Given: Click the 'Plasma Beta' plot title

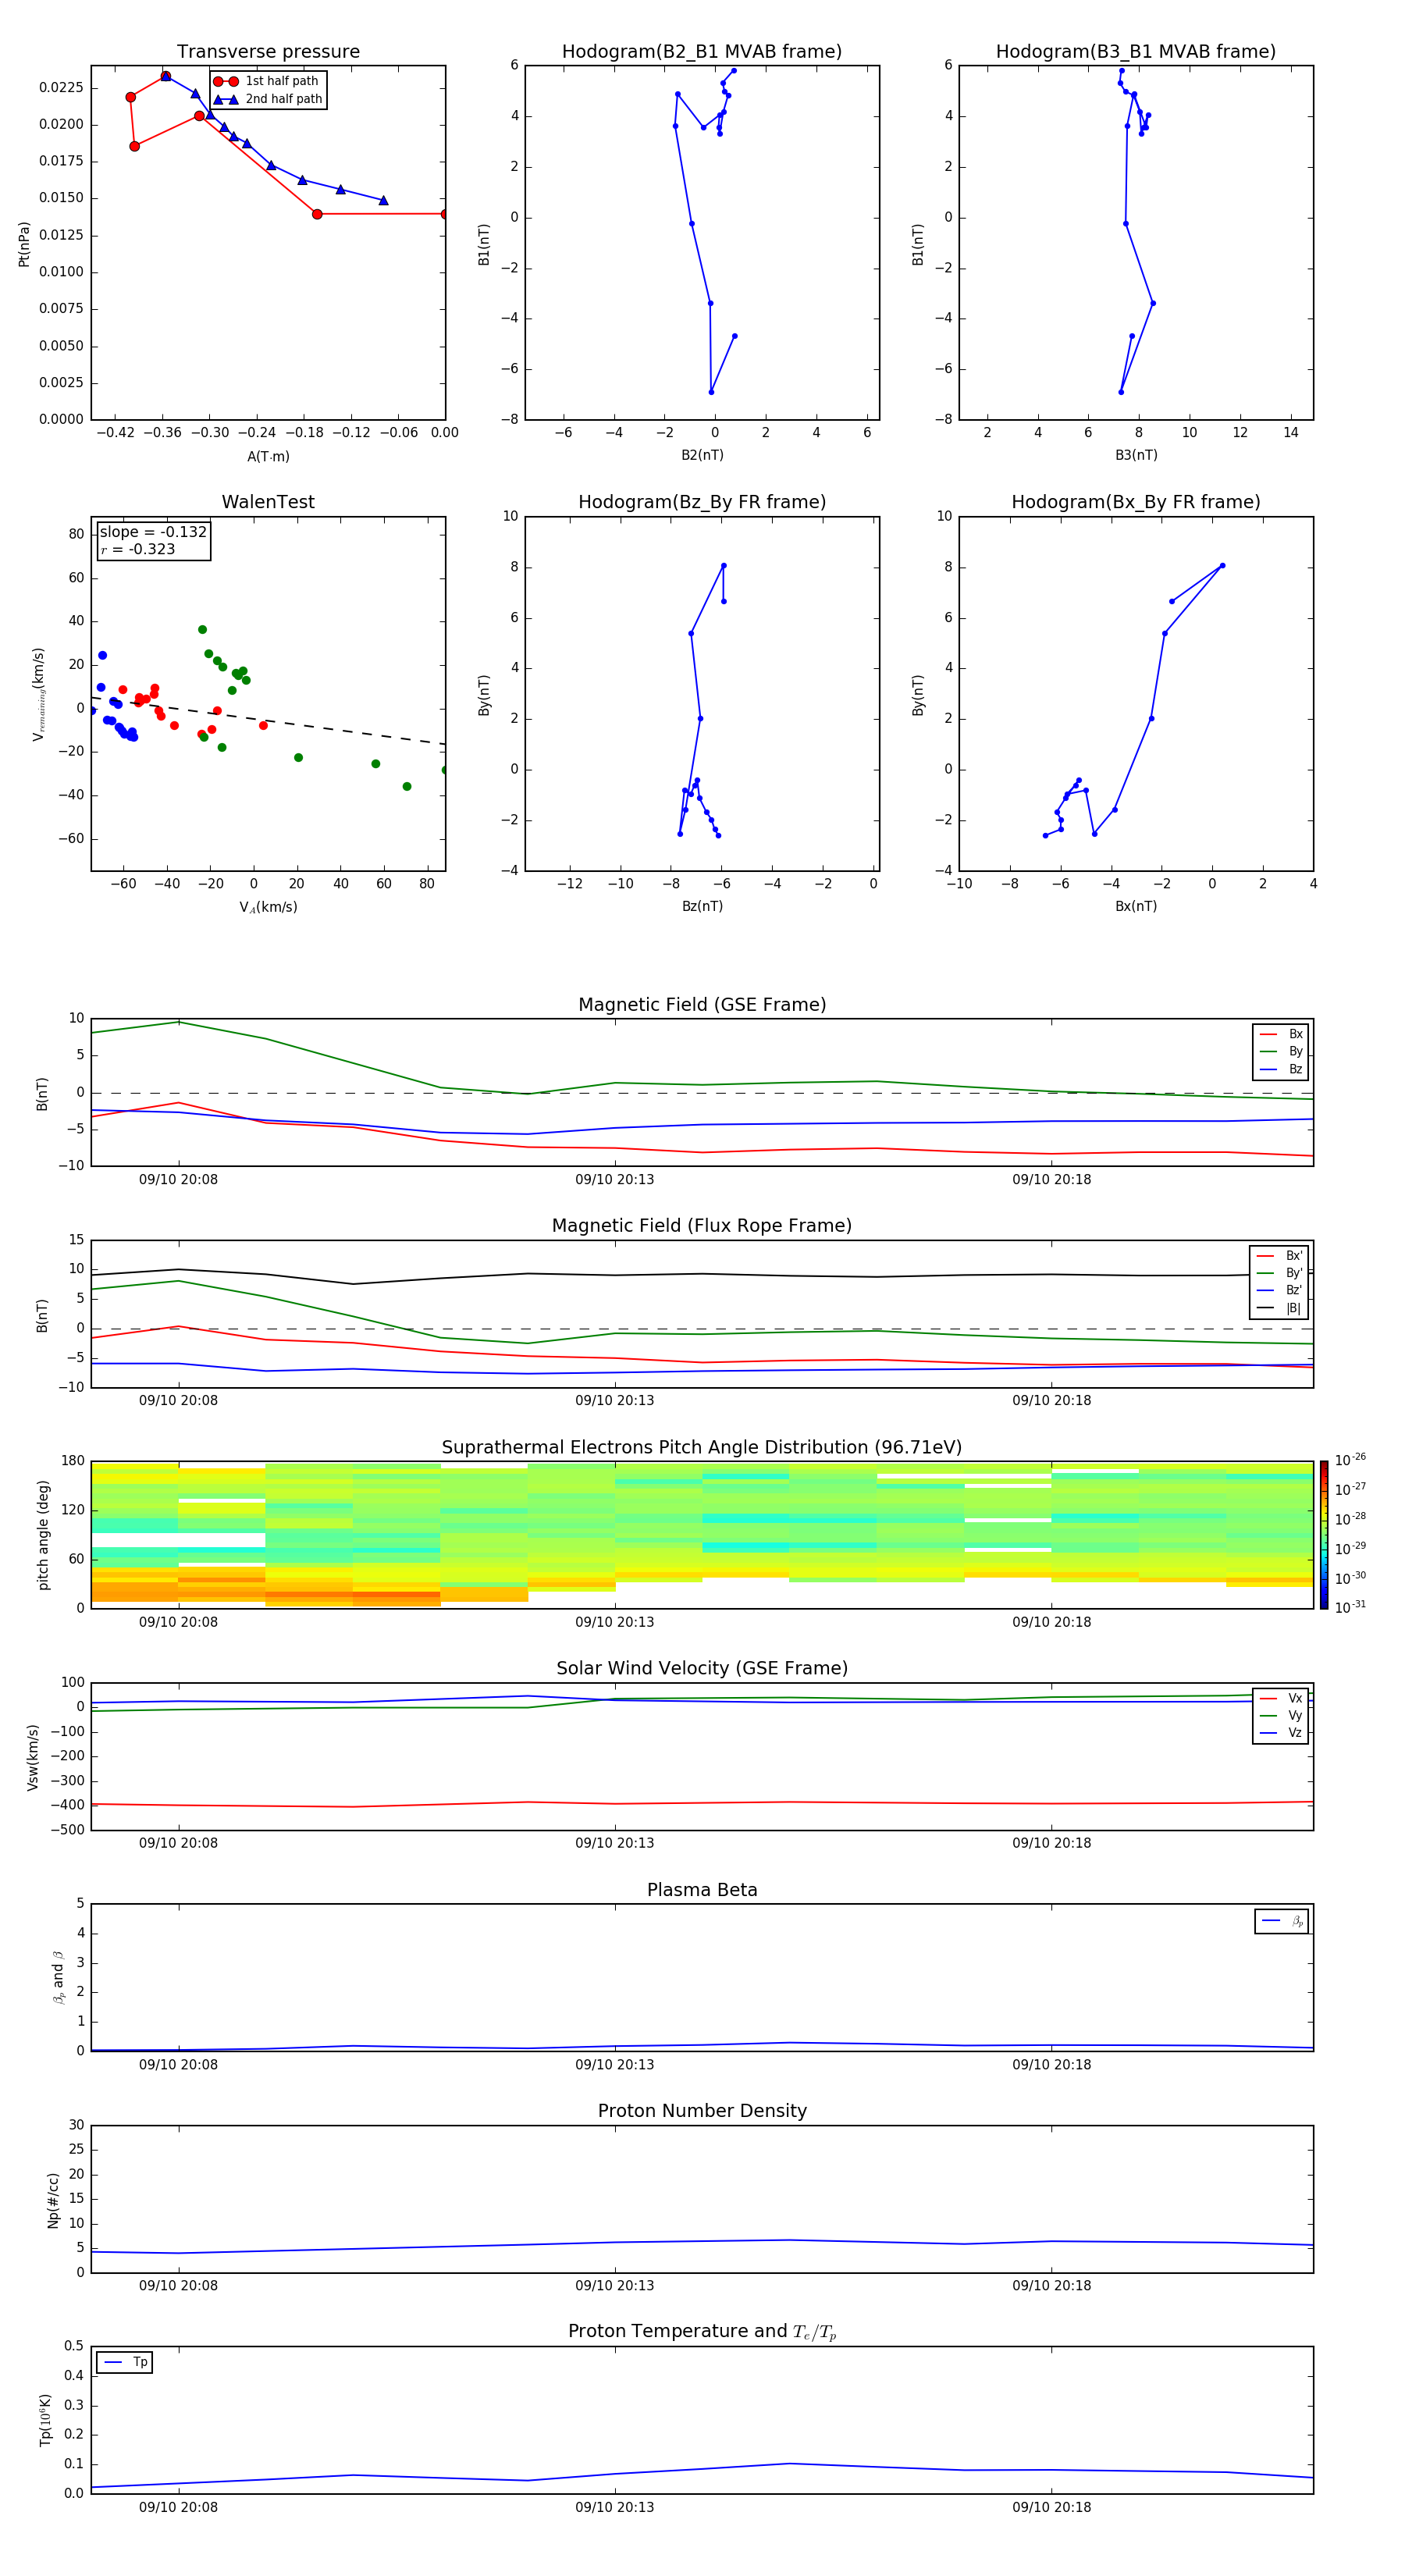Looking at the screenshot, I should point(702,1890).
